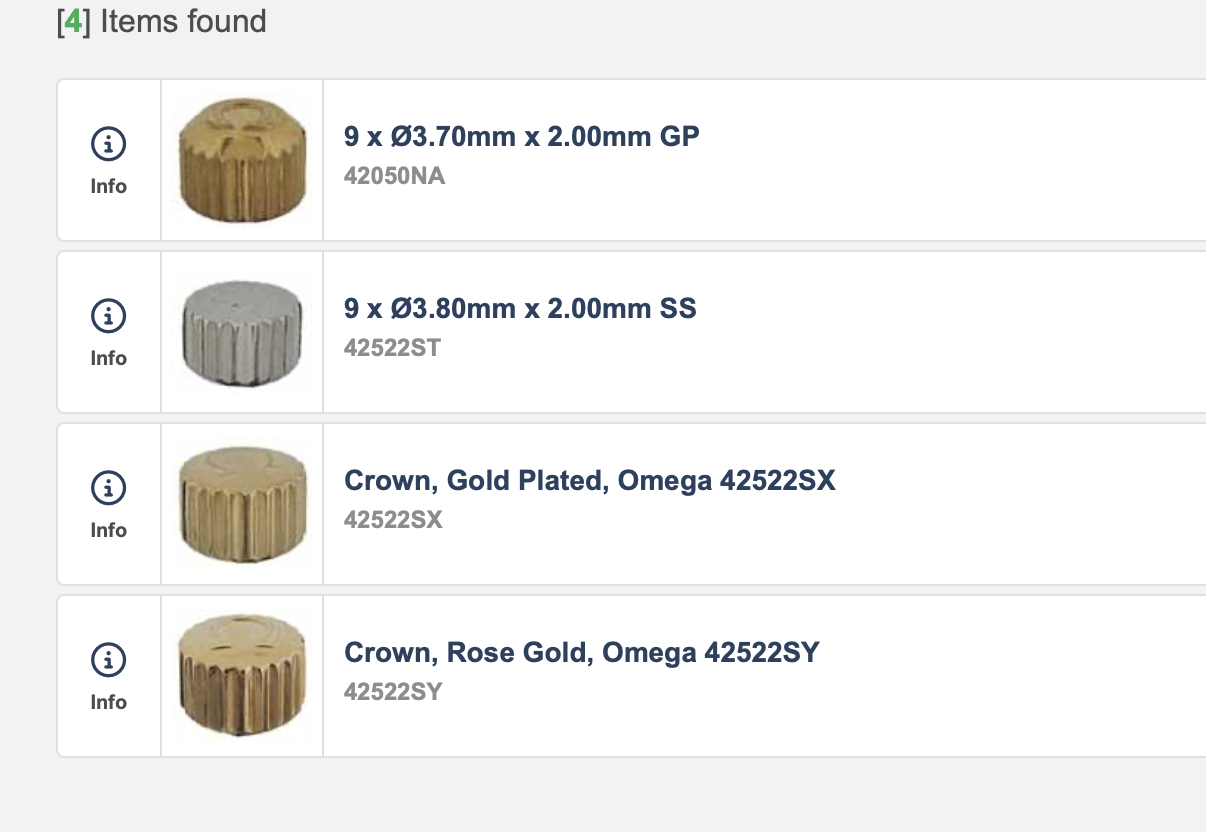Open "Crown, Rose Gold, Omega 42522SY" title

581,653
